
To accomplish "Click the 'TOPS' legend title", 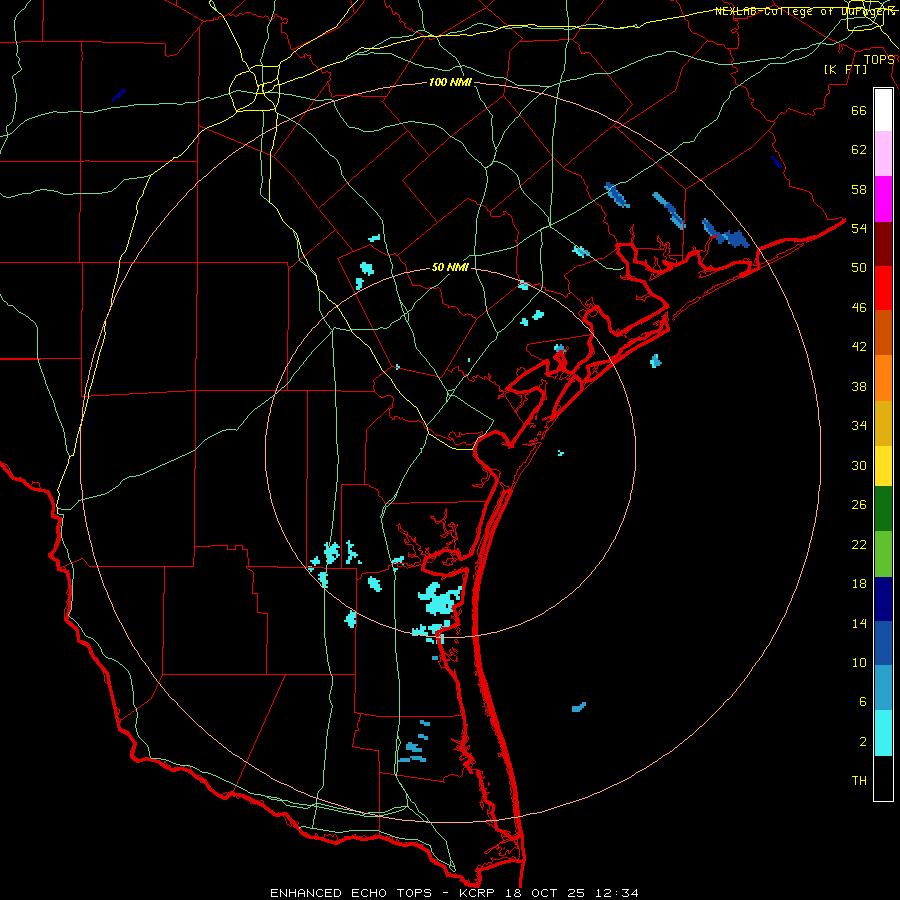I will click(x=879, y=59).
